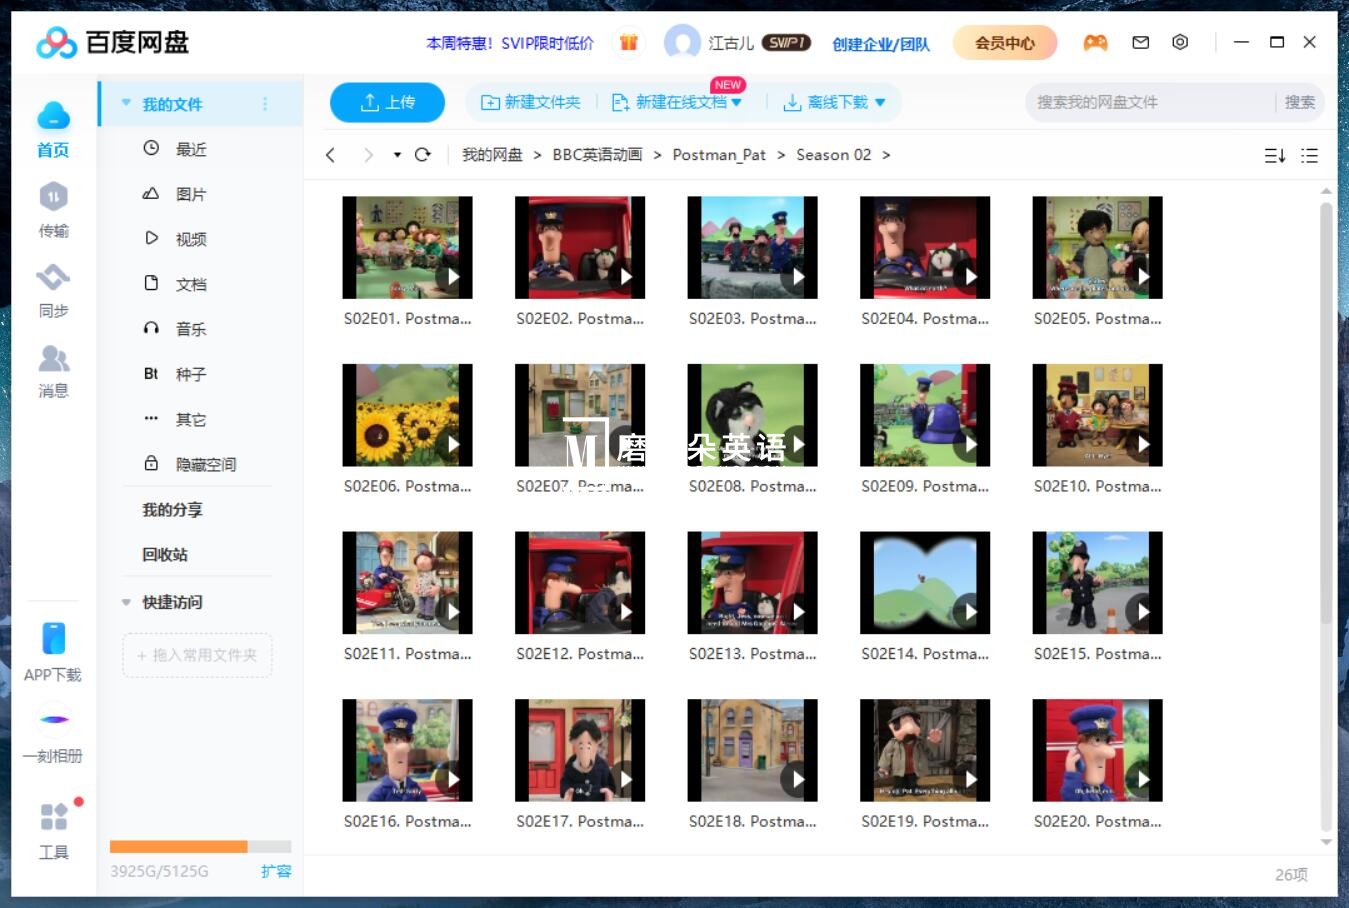The height and width of the screenshot is (908, 1349).
Task: Navigate to Postman_Pat in the breadcrumb
Action: [x=719, y=155]
